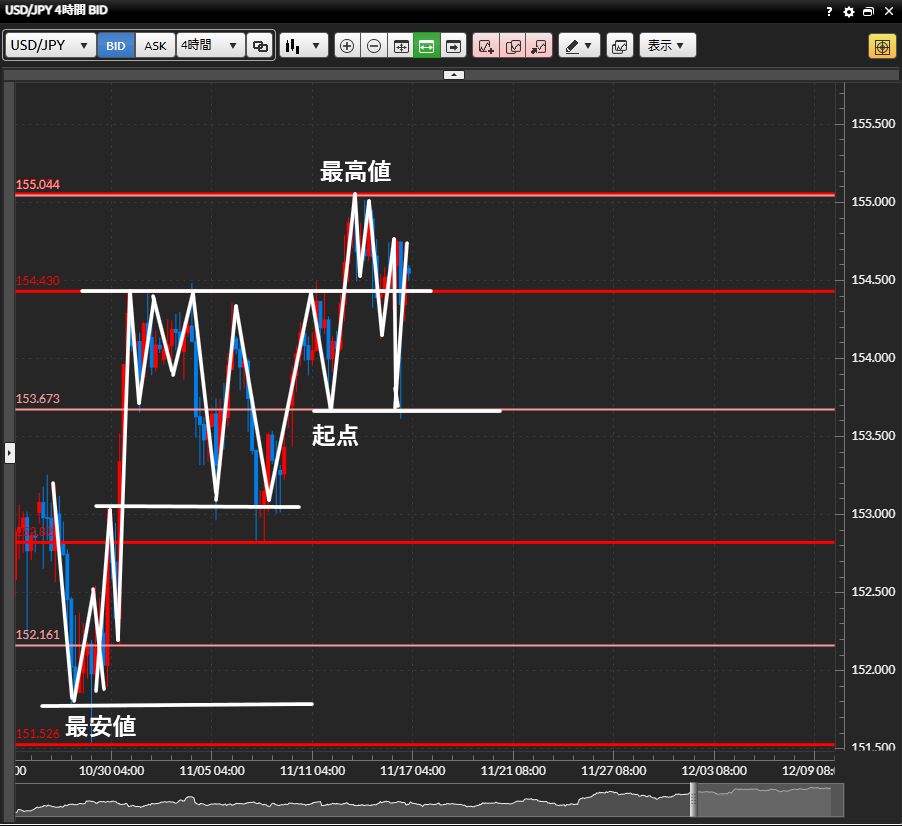Open the 表示 menu
The image size is (902, 826).
(x=667, y=46)
